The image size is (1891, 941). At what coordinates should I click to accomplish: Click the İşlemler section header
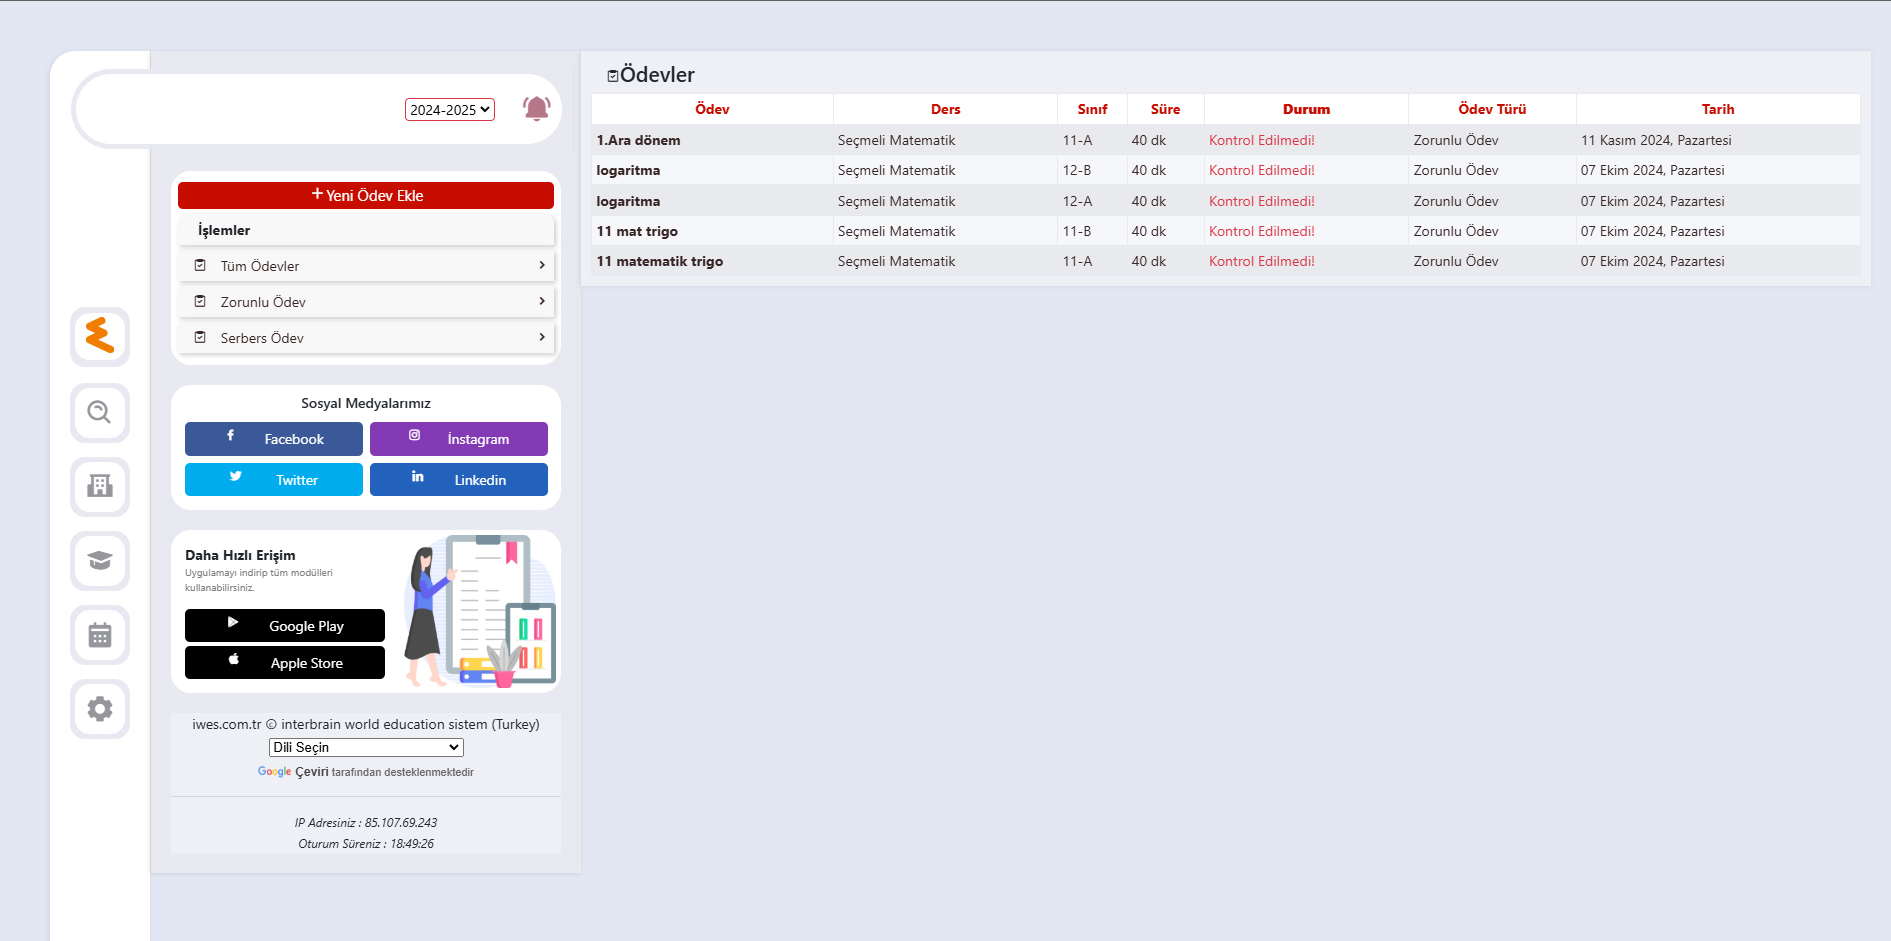[366, 230]
